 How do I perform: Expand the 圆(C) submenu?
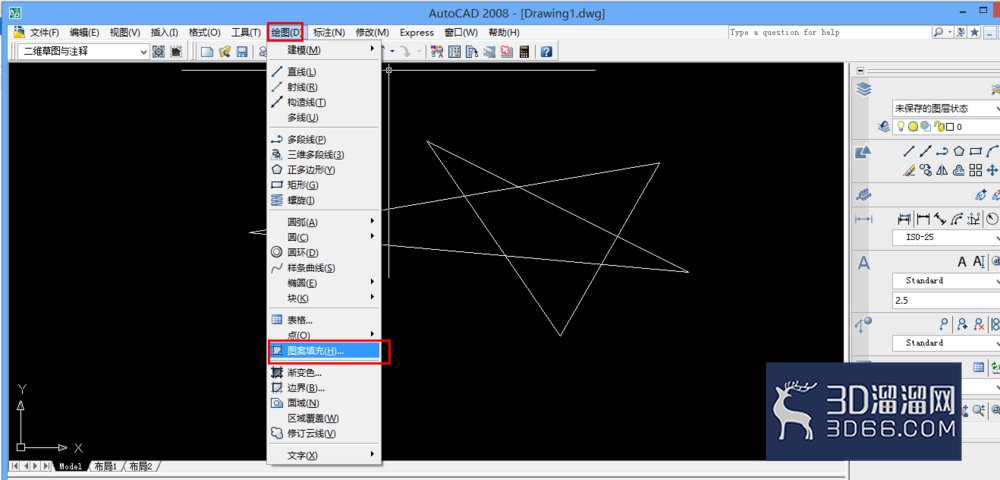pyautogui.click(x=323, y=237)
